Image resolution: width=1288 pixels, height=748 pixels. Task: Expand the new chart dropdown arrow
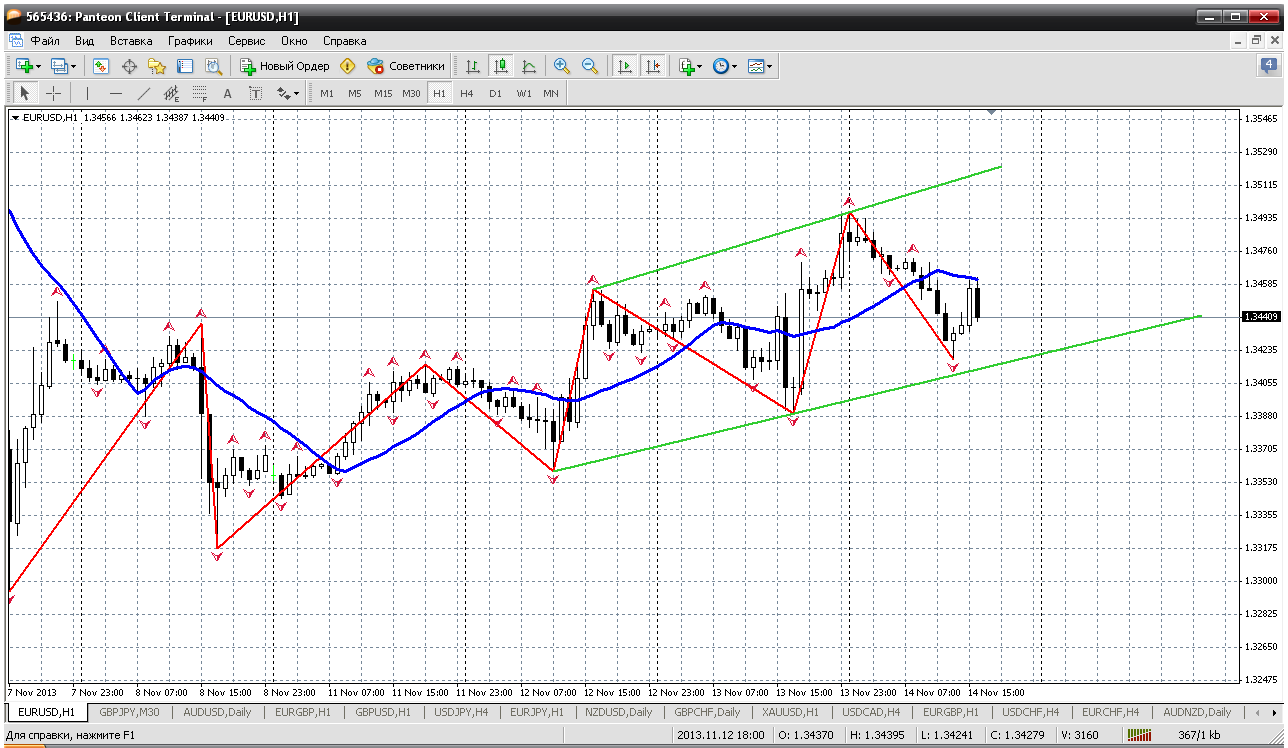tap(38, 66)
